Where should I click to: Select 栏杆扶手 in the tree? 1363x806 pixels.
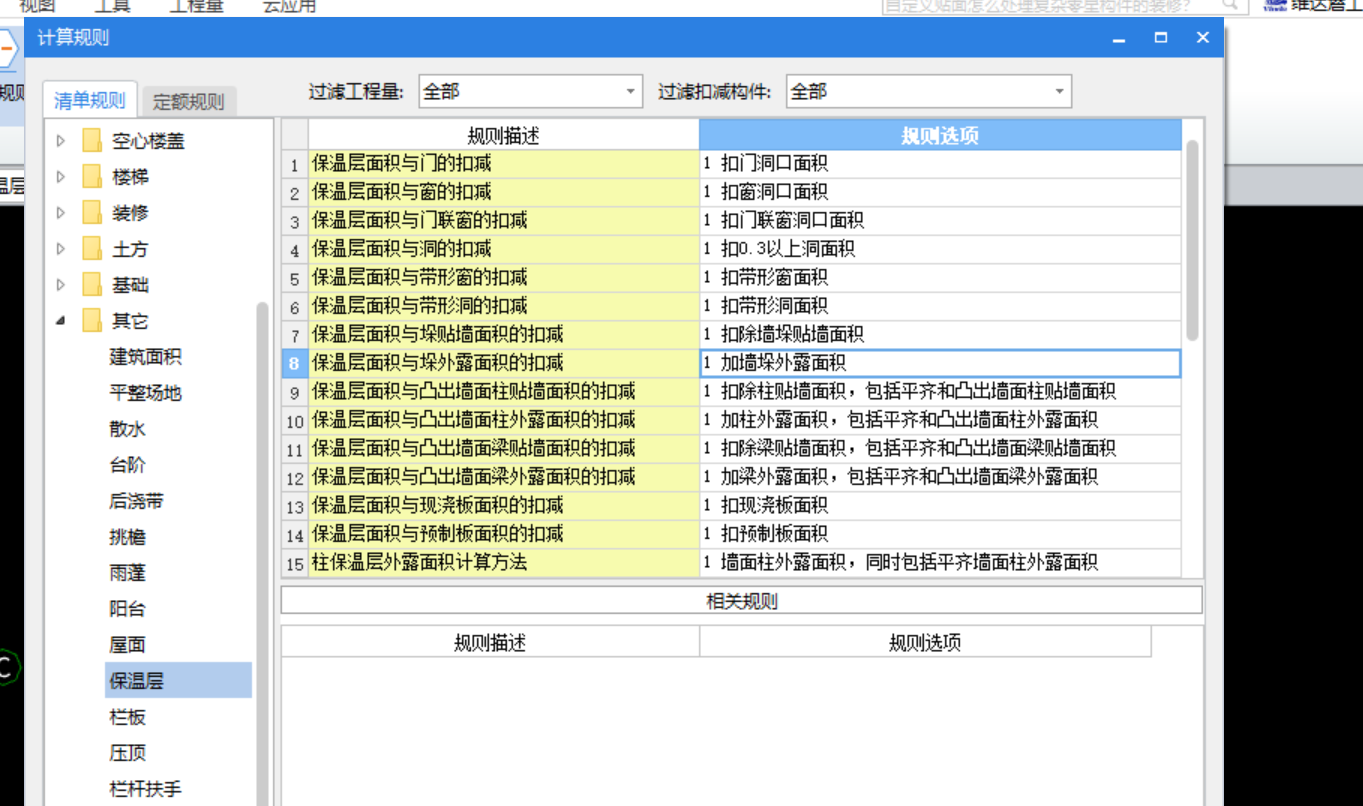tap(145, 789)
